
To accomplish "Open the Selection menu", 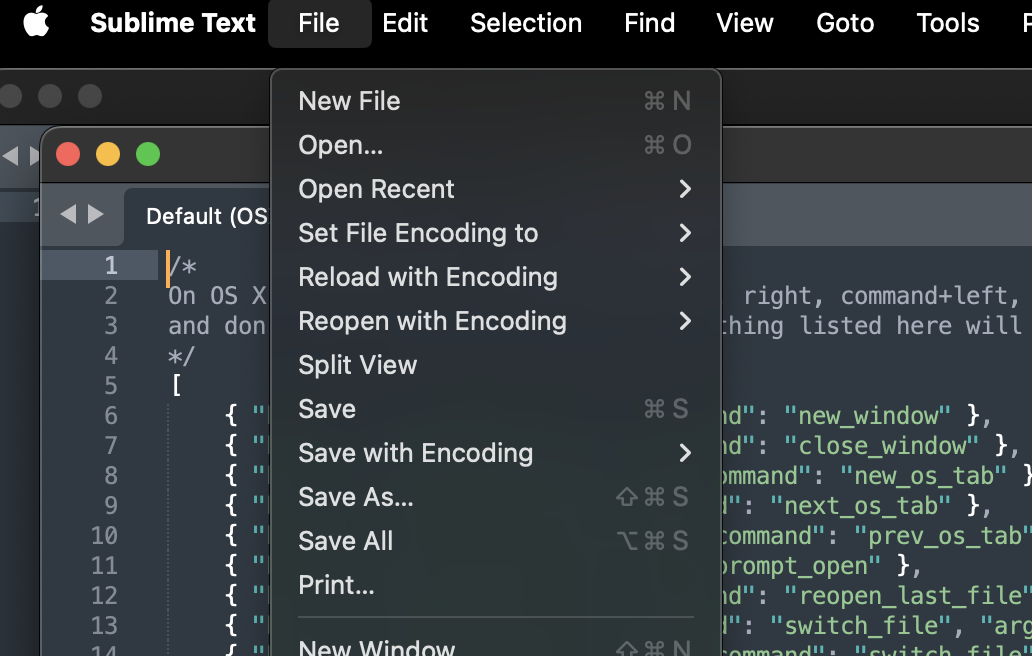I will point(526,23).
